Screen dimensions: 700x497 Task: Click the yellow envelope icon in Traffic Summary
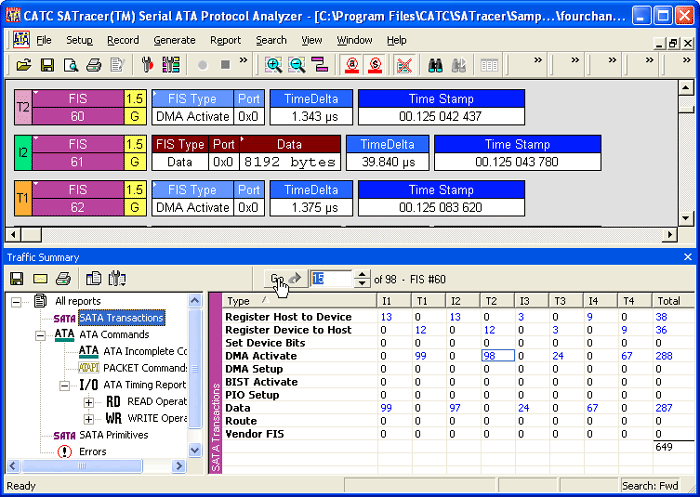pyautogui.click(x=40, y=279)
